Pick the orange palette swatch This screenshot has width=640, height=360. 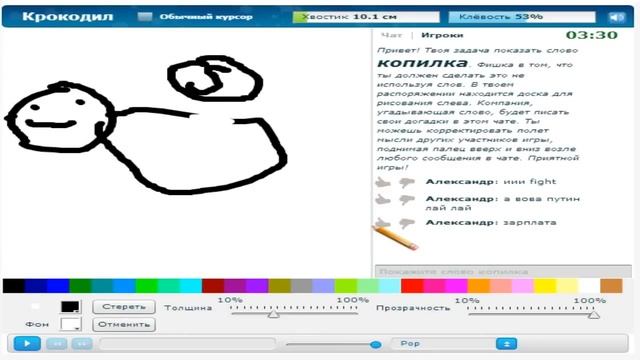[478, 286]
